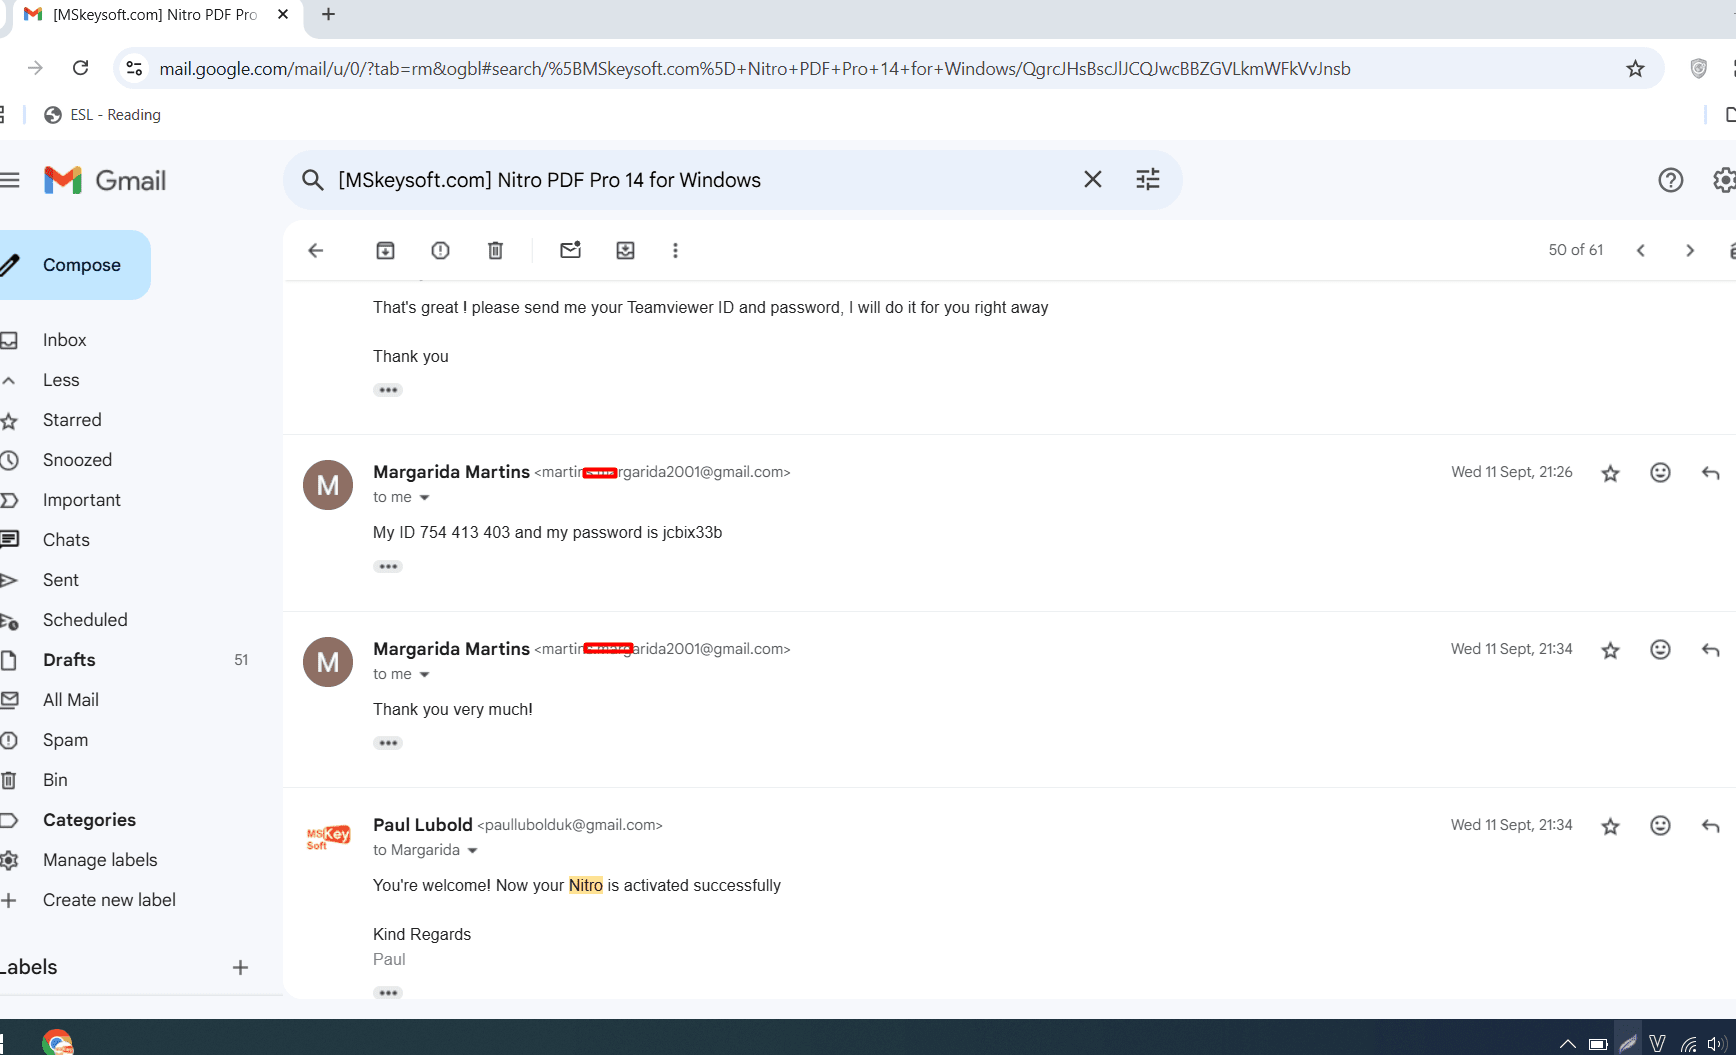Screen dimensions: 1736x1055
Task: Collapse the sidebar with Less
Action: pos(61,380)
